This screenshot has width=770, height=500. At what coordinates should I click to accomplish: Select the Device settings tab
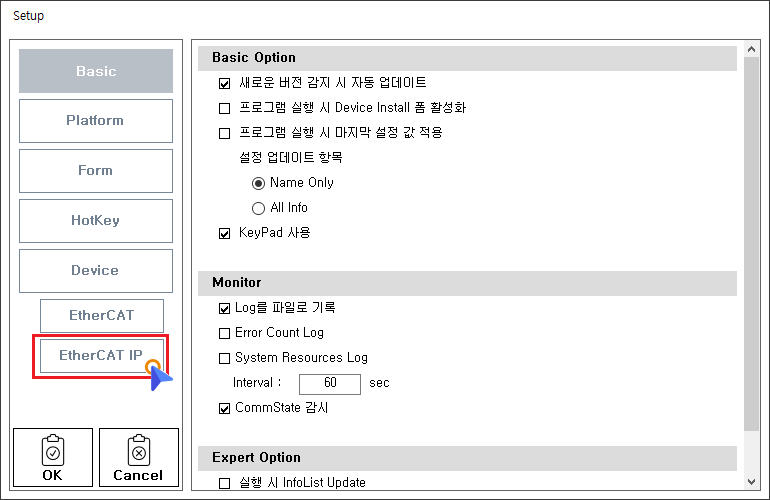96,271
